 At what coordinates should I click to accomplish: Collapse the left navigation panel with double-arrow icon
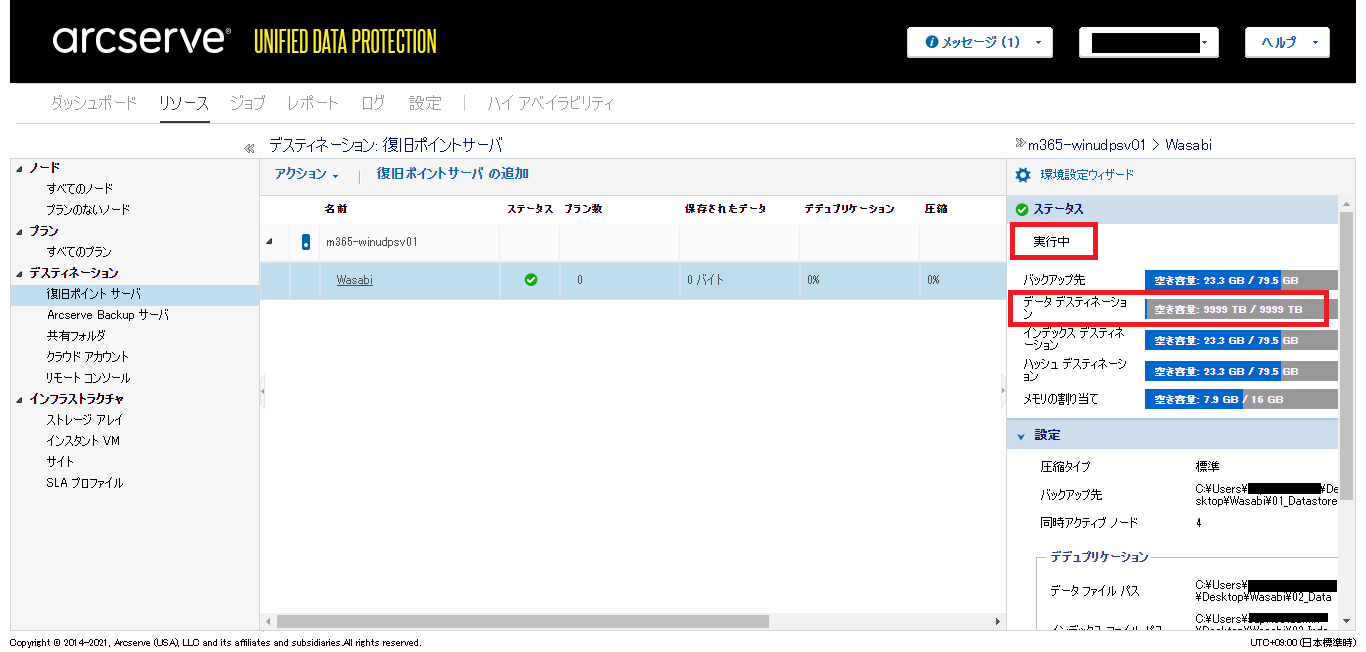point(249,148)
